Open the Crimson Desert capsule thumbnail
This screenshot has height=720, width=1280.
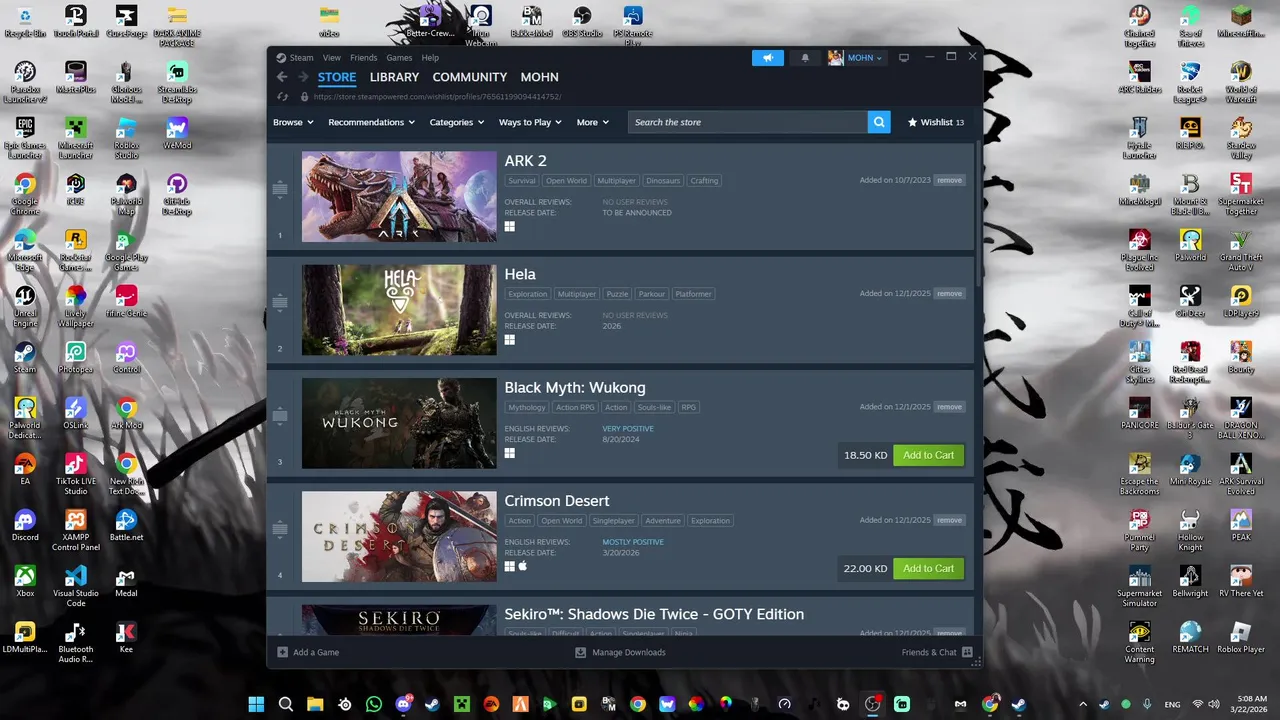[399, 536]
